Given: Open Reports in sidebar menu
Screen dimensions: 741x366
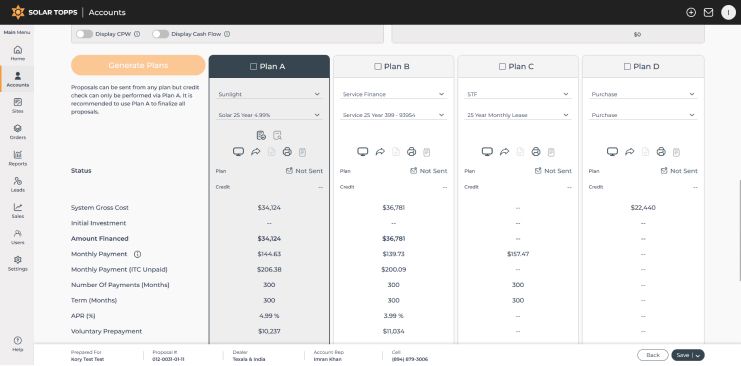Looking at the screenshot, I should click(x=17, y=158).
